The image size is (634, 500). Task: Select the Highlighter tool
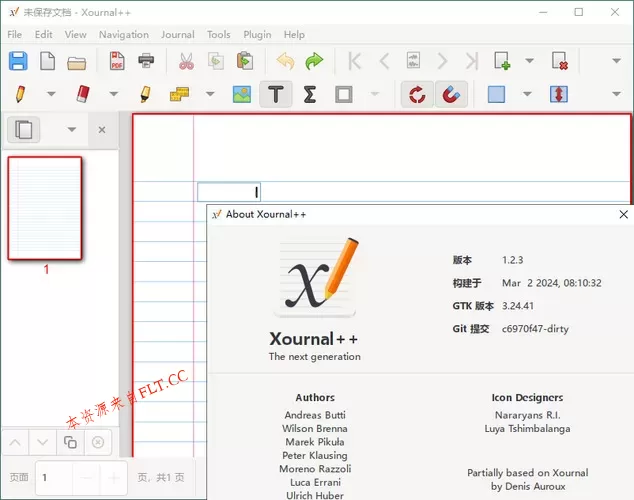(x=145, y=94)
